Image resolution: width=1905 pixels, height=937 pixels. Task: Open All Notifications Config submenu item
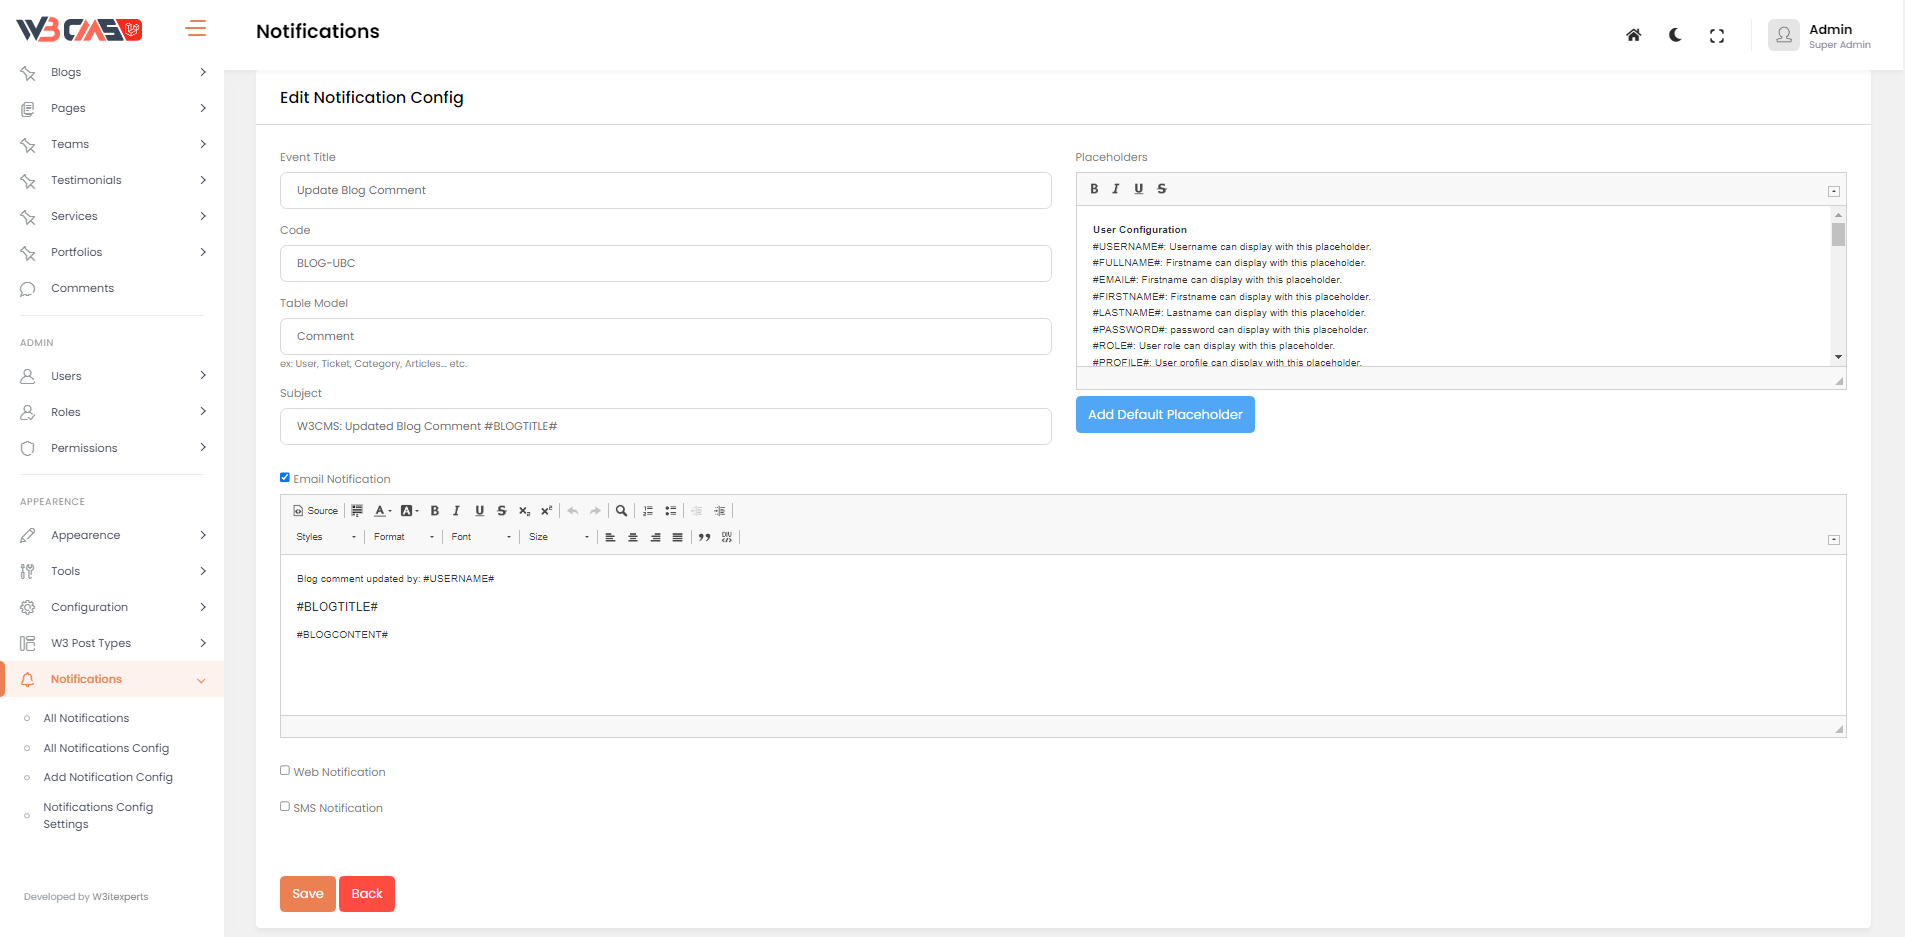coord(106,748)
